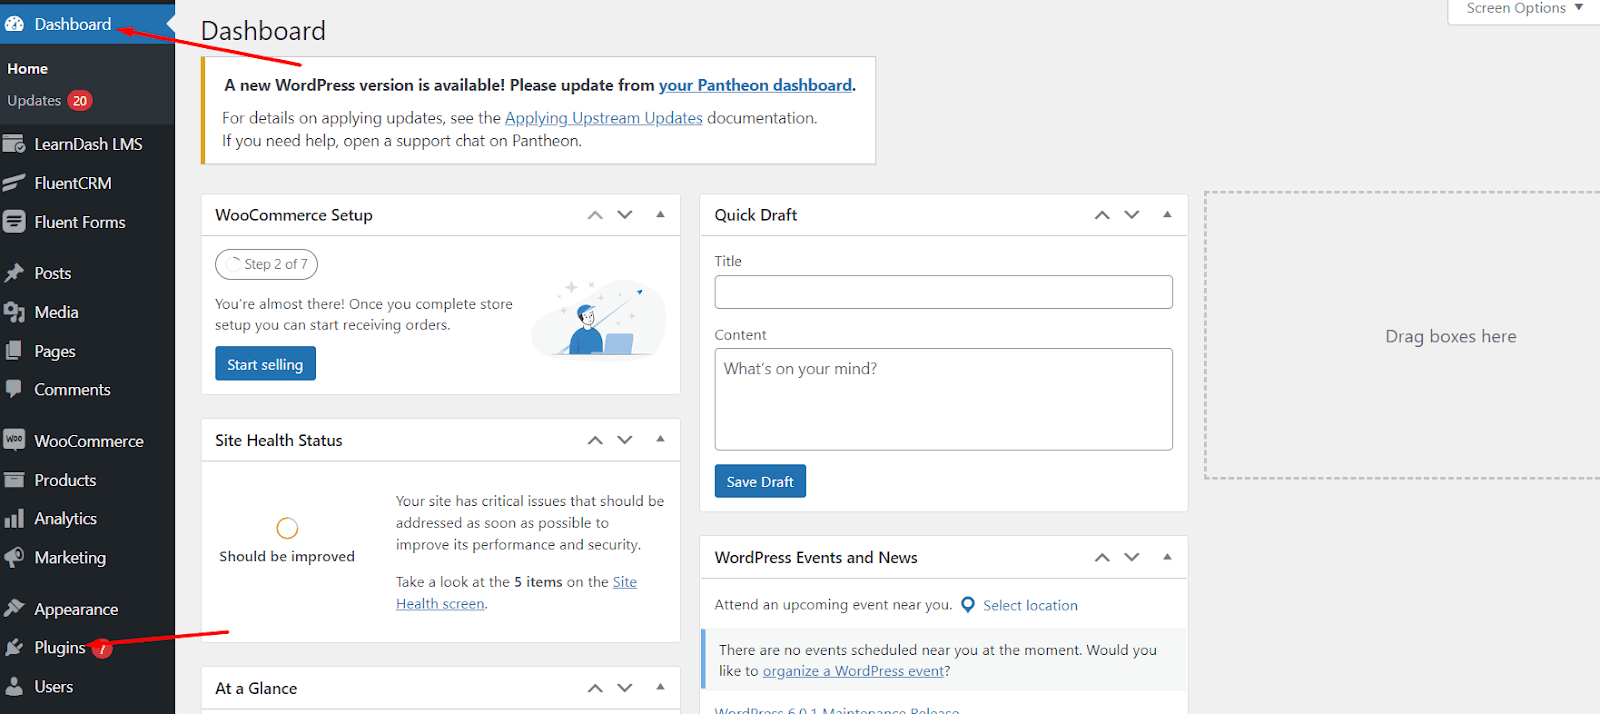Click the WooCommerce logo icon
The image size is (1600, 714).
pyautogui.click(x=14, y=440)
